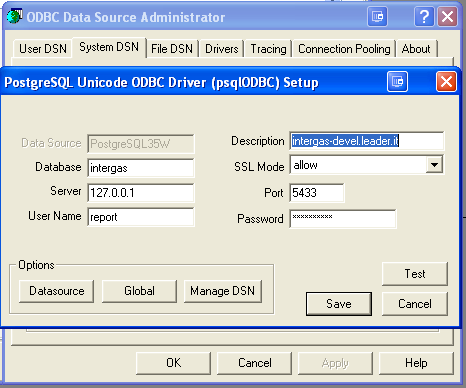
Task: Click the extra title-bar icon in ODBC Administrator window
Action: click(377, 16)
